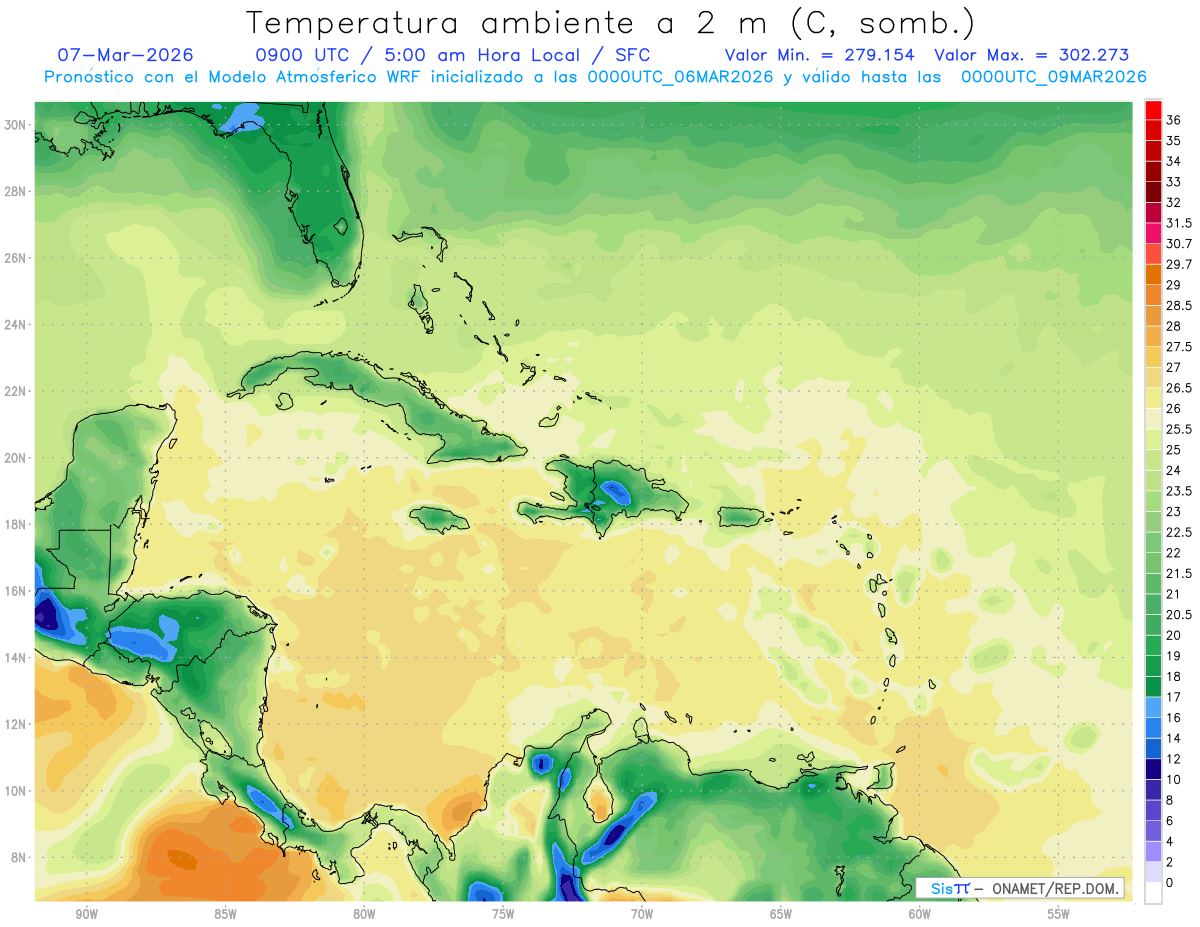Select the "Valor Min. = 279.154" readout
The width and height of the screenshot is (1200, 927).
pyautogui.click(x=822, y=55)
